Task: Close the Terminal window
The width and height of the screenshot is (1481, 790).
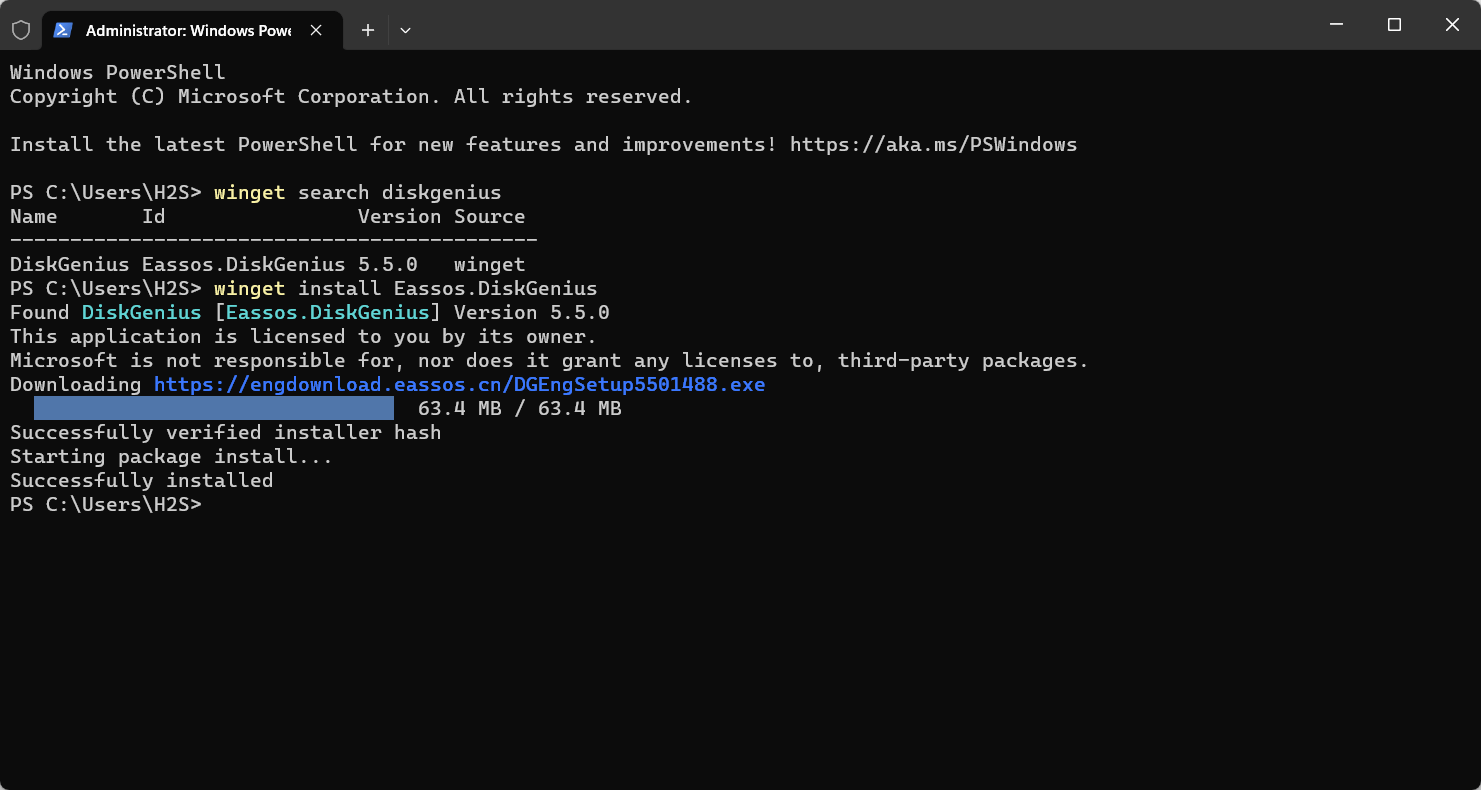Action: pyautogui.click(x=1452, y=25)
